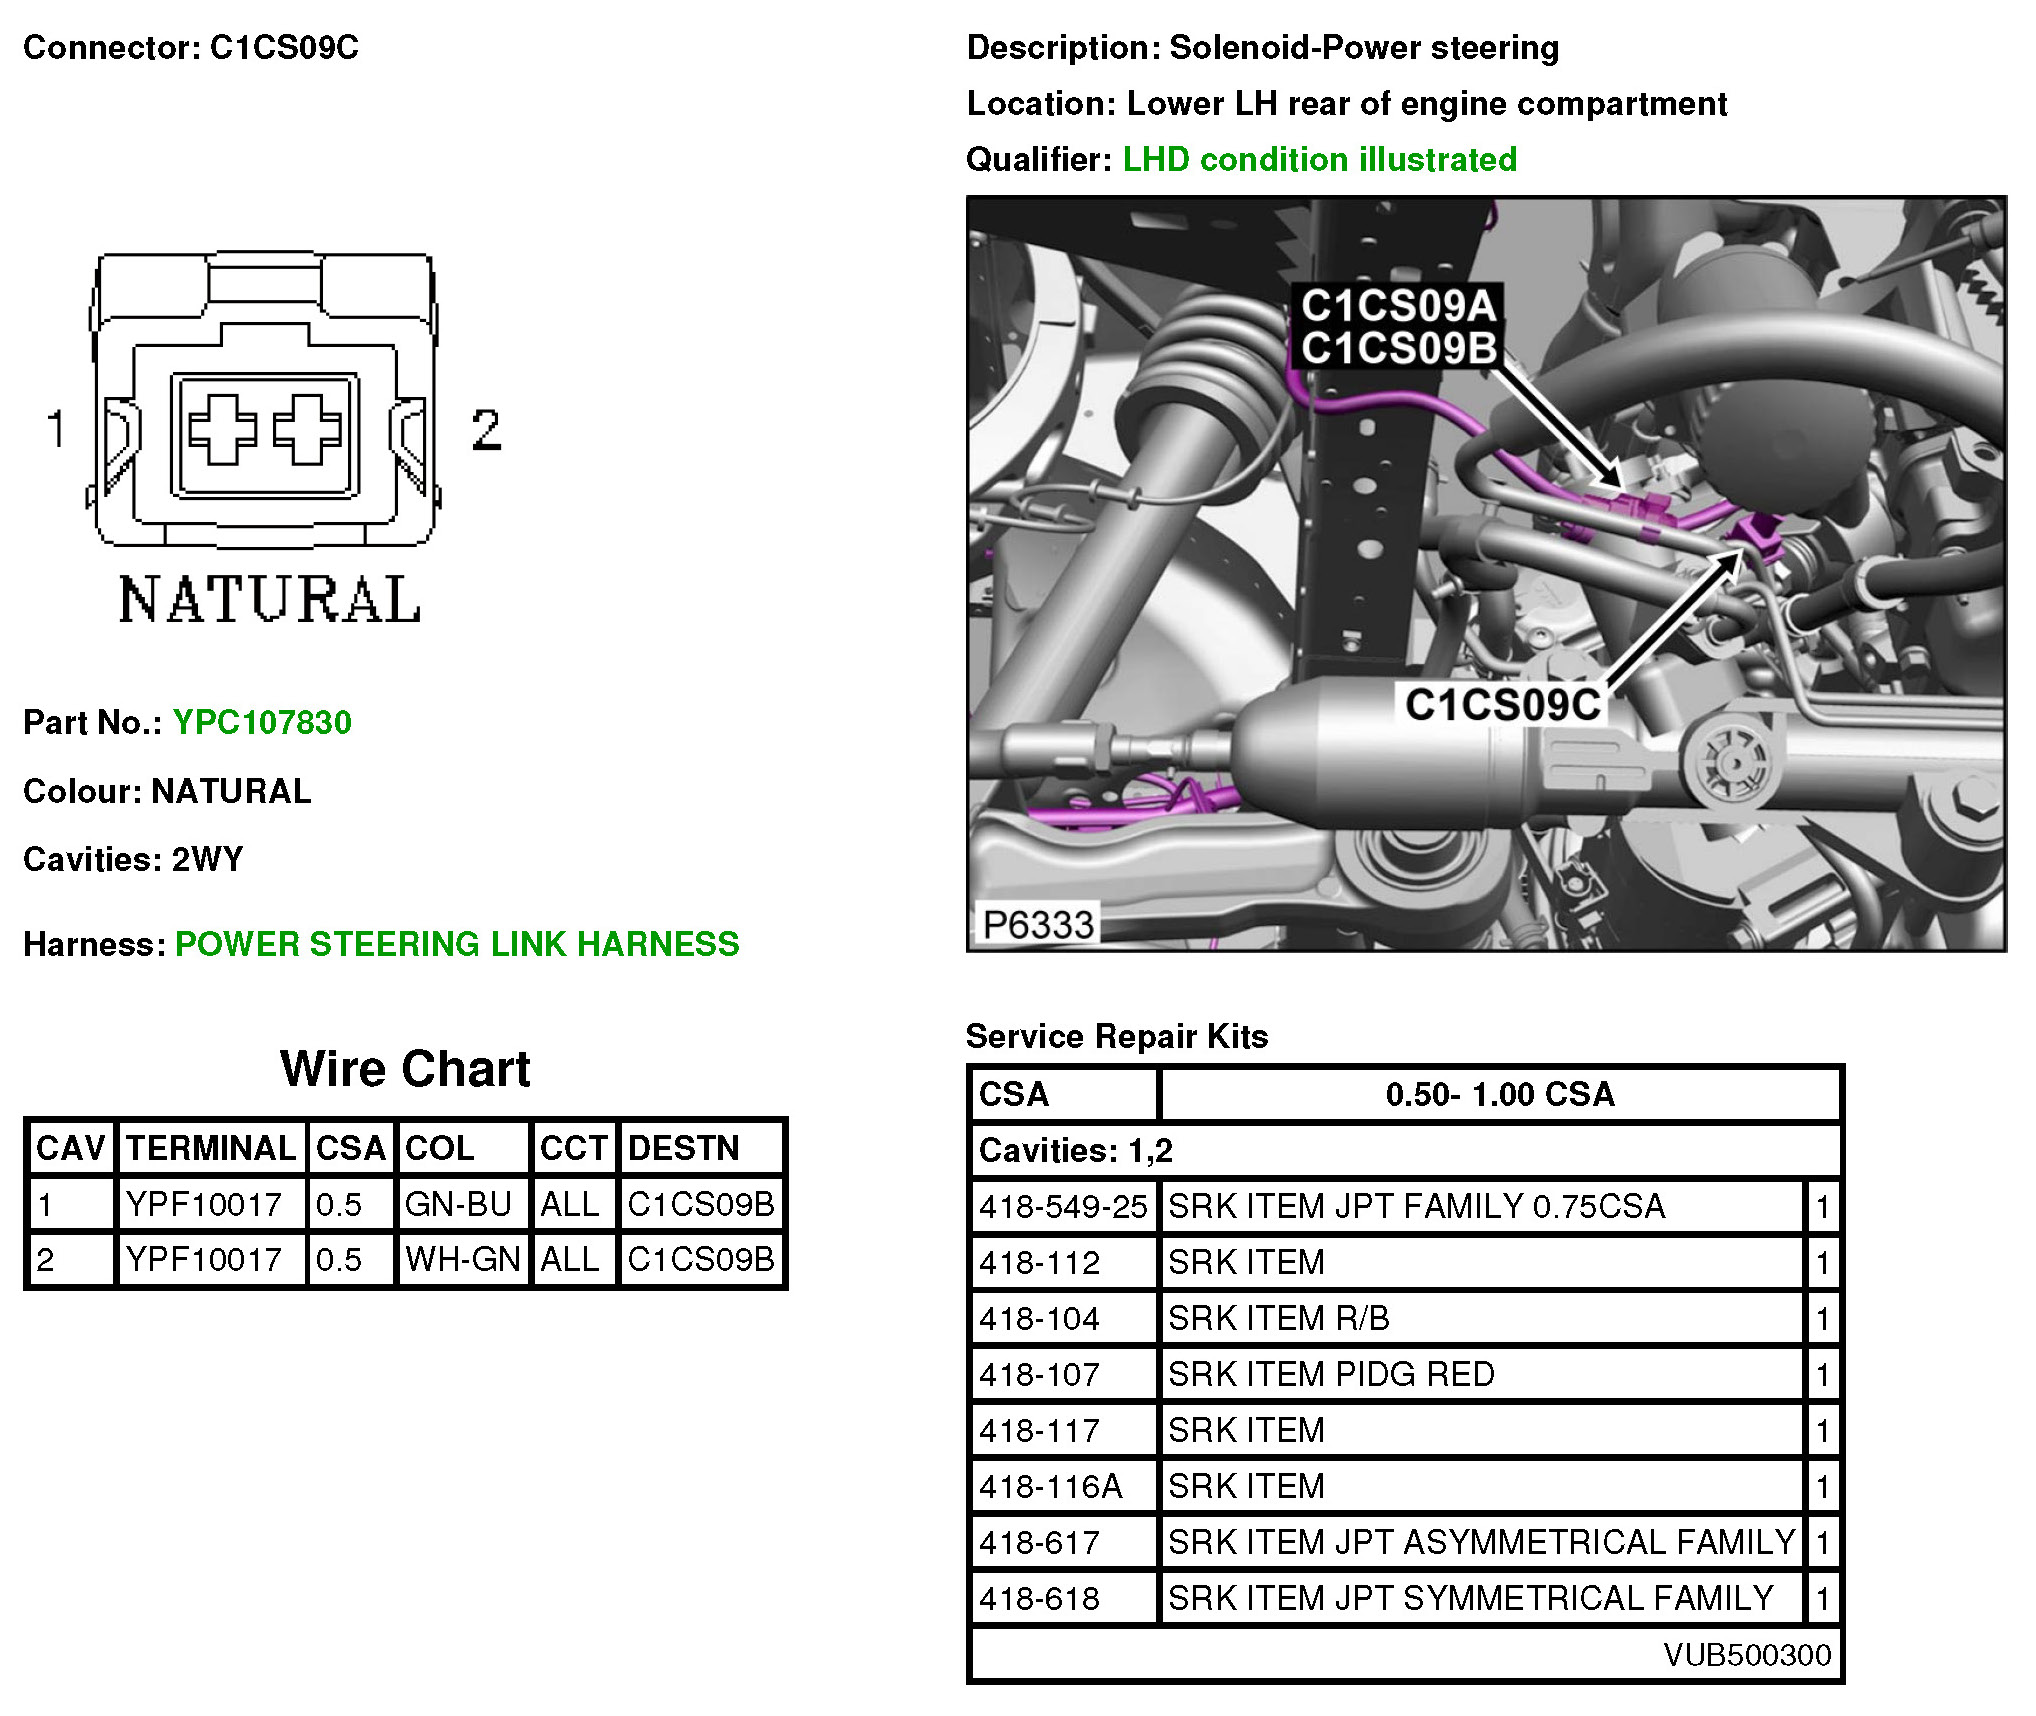Viewport: 2036px width, 1716px height.
Task: Click YPF10017 terminal in the cavity 1 row
Action: (204, 1204)
